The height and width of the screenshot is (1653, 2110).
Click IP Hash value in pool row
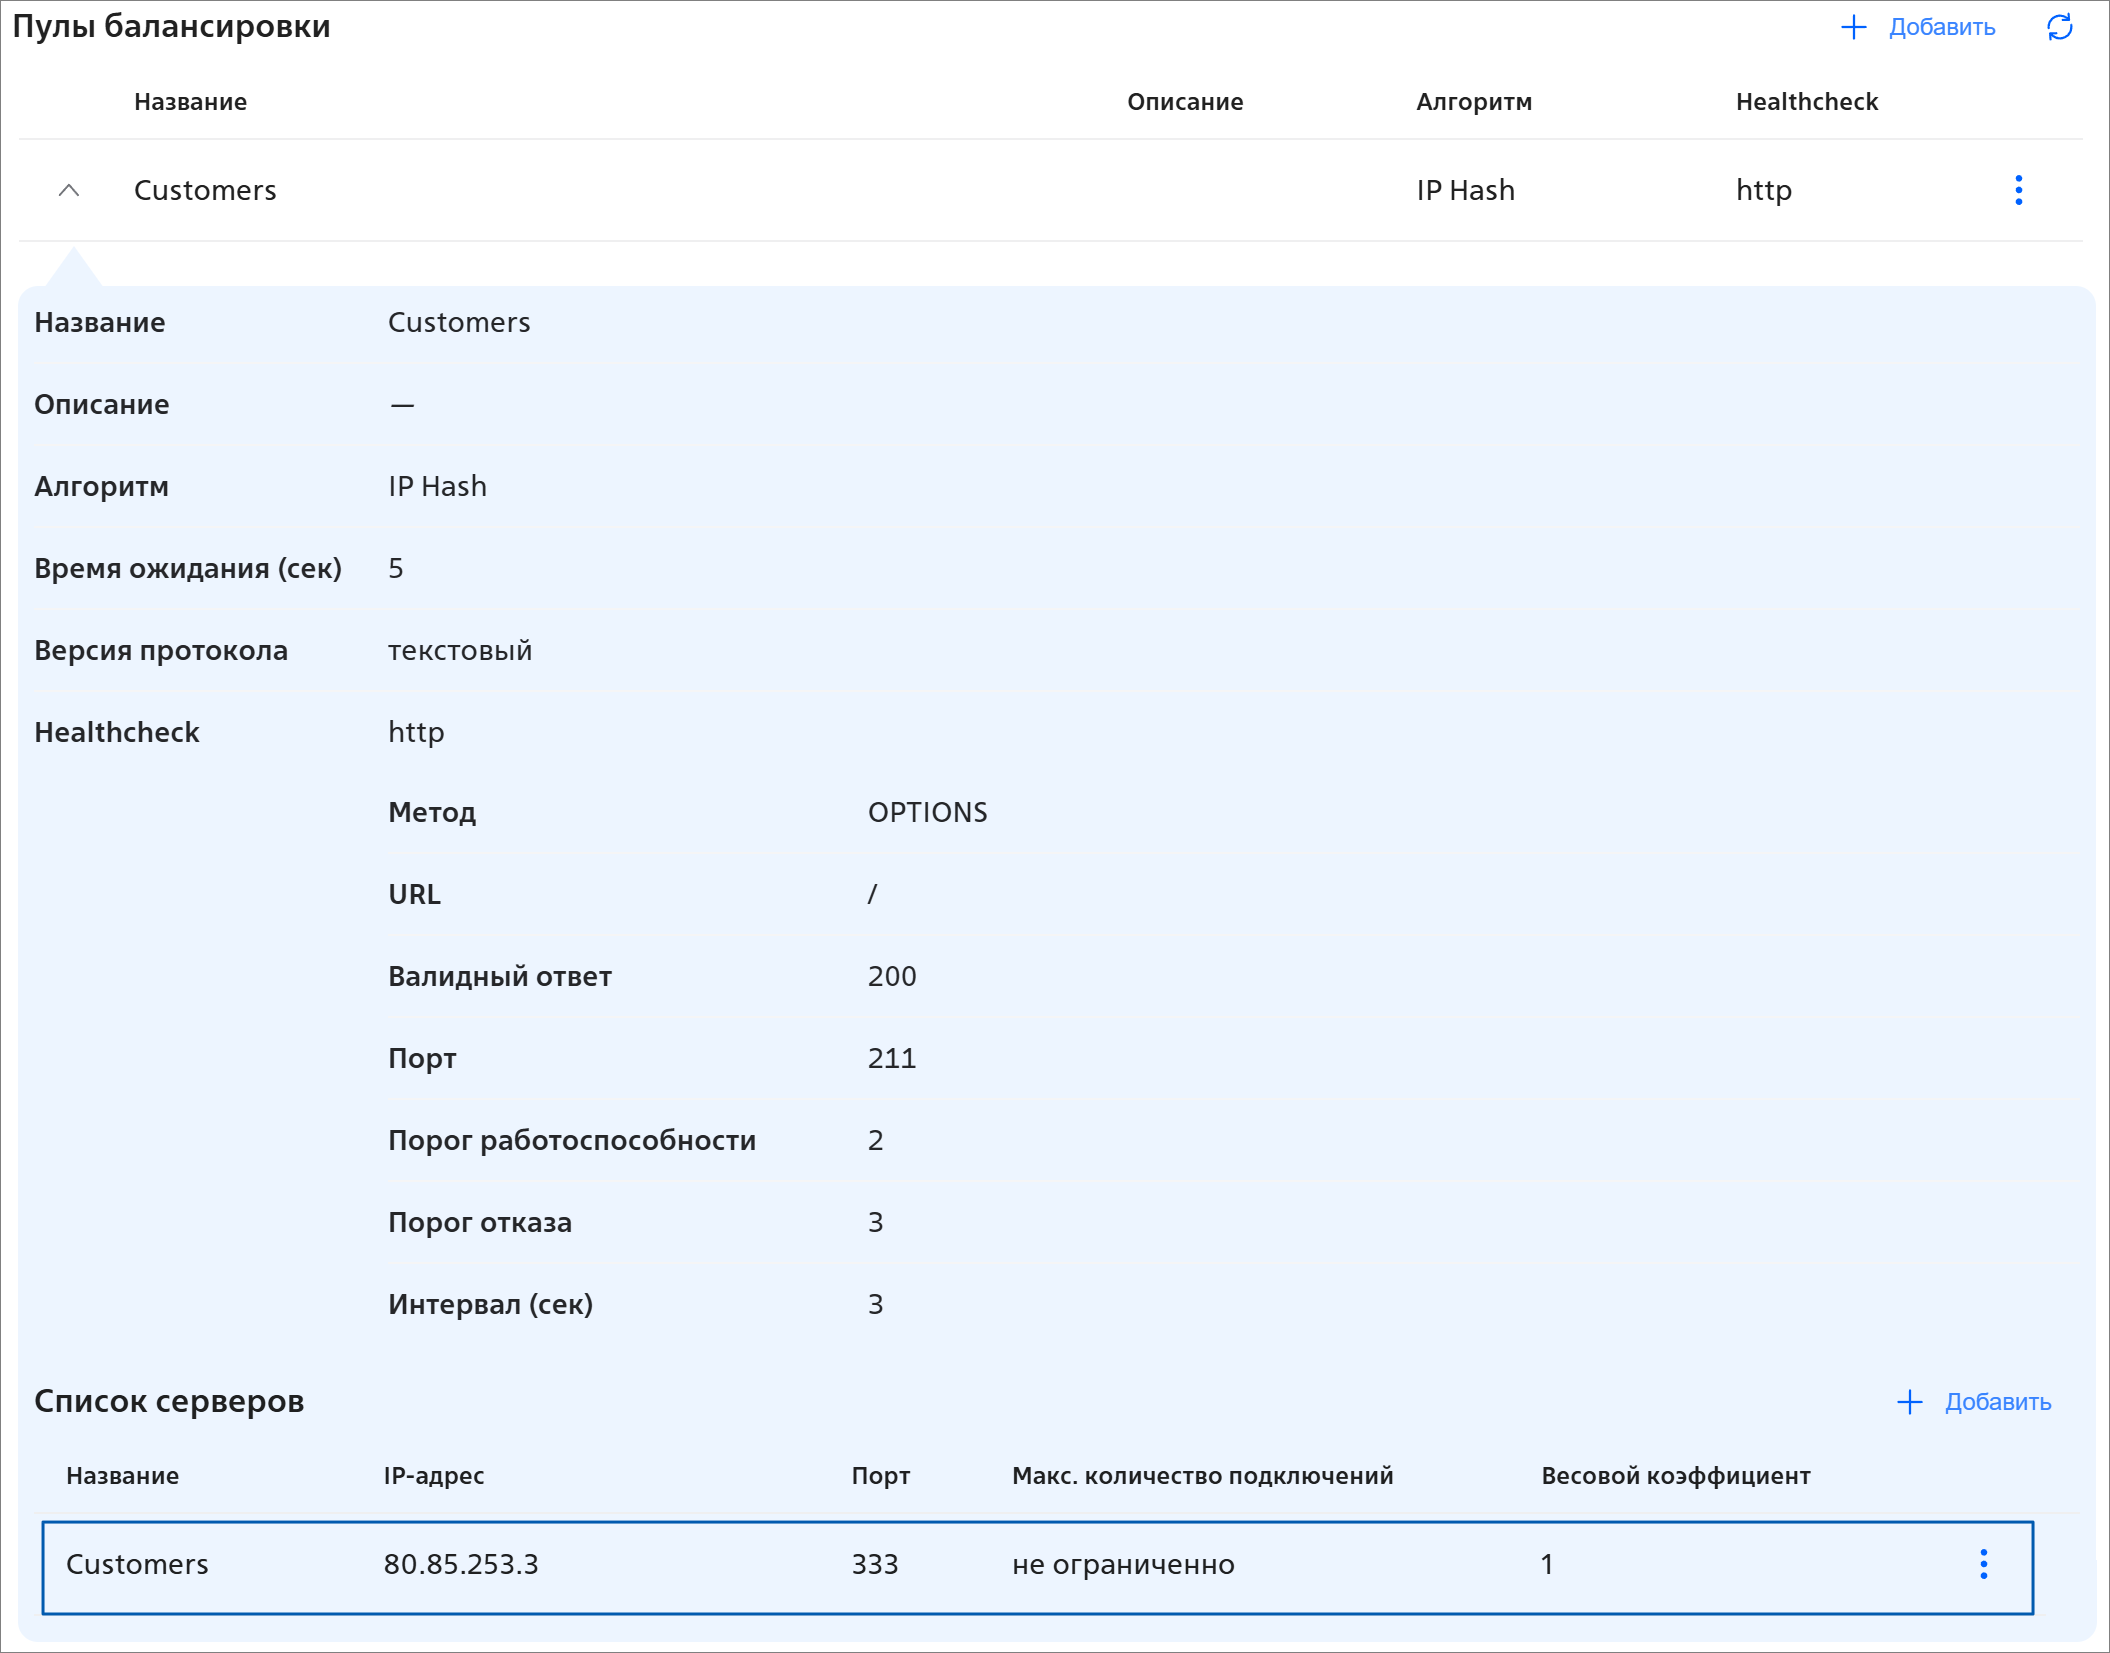(x=1465, y=190)
